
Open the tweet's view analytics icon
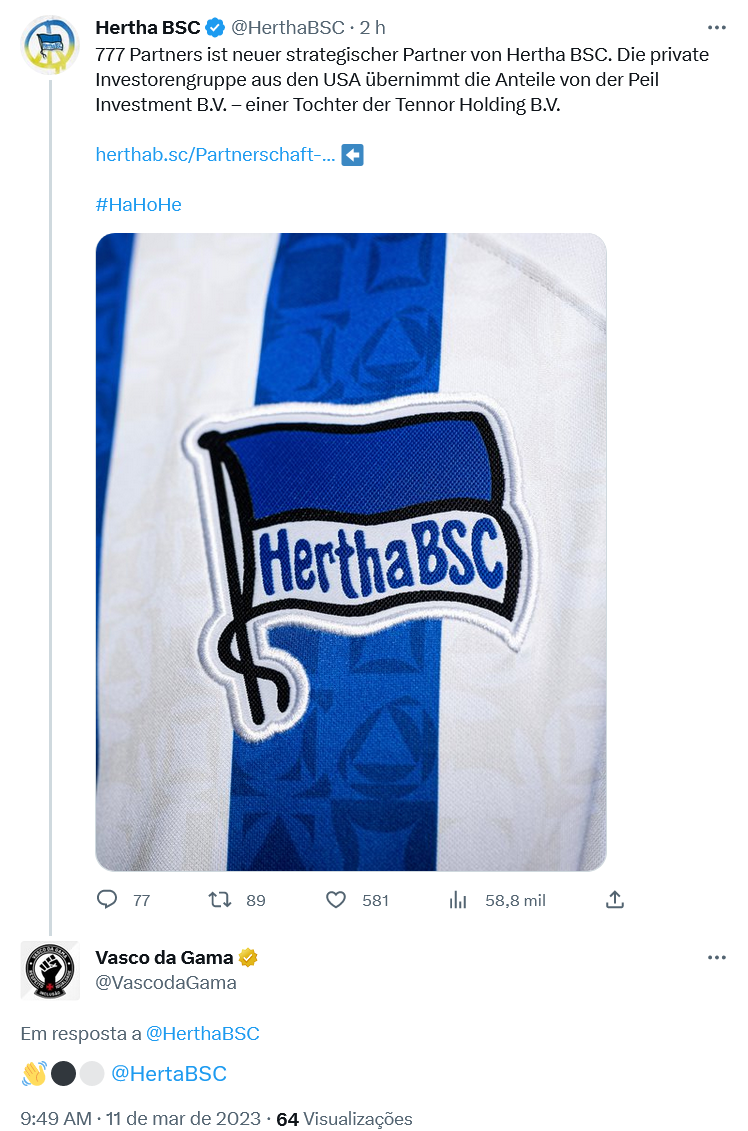coord(458,900)
